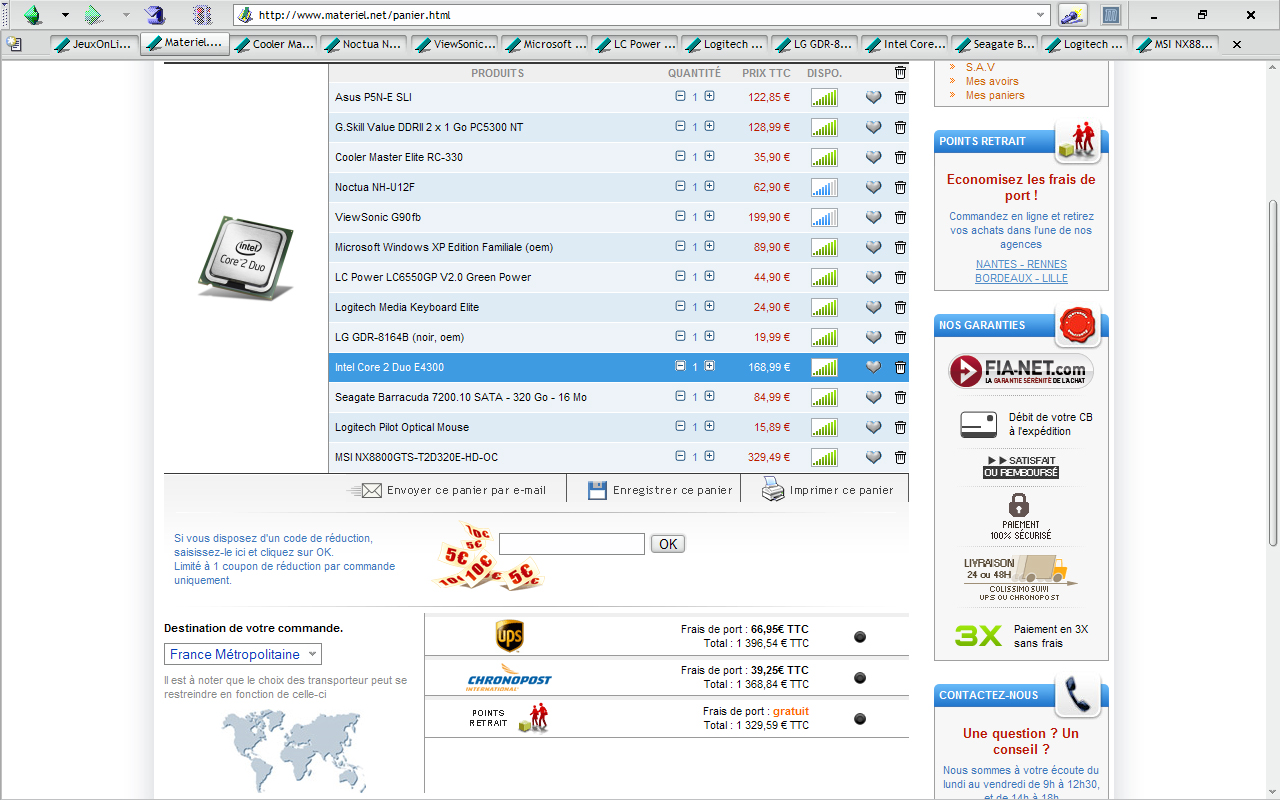This screenshot has height=800, width=1280.
Task: Click the envelope icon to email basket
Action: (365, 490)
